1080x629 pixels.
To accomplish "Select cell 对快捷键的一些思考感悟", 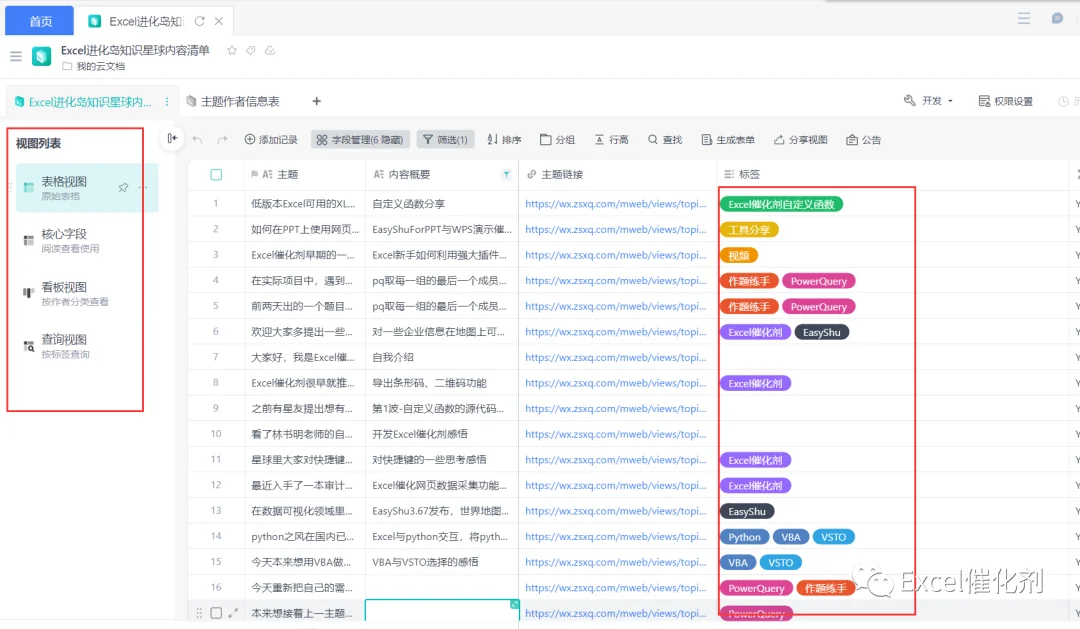I will (442, 460).
